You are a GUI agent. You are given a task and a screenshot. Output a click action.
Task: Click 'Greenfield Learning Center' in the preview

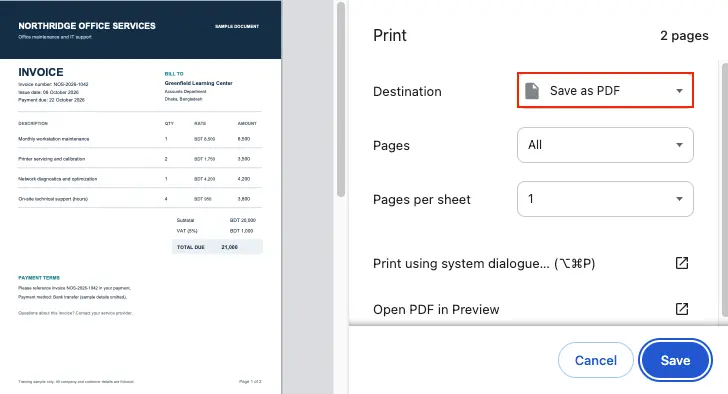[198, 83]
